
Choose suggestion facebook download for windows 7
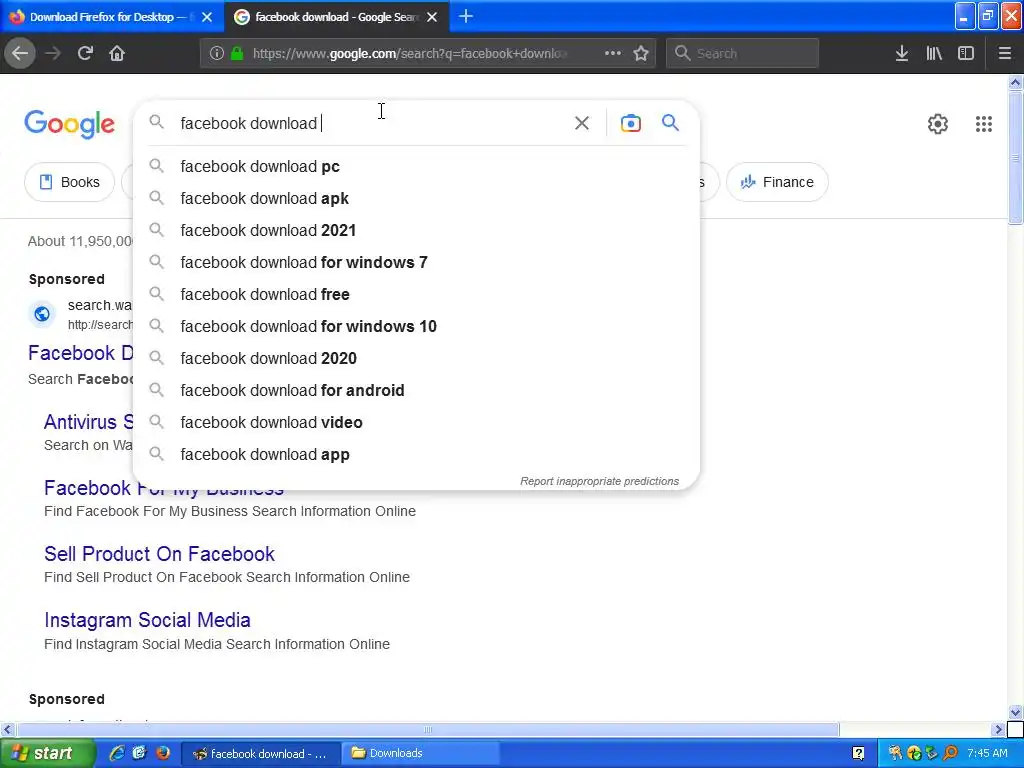[x=416, y=263]
